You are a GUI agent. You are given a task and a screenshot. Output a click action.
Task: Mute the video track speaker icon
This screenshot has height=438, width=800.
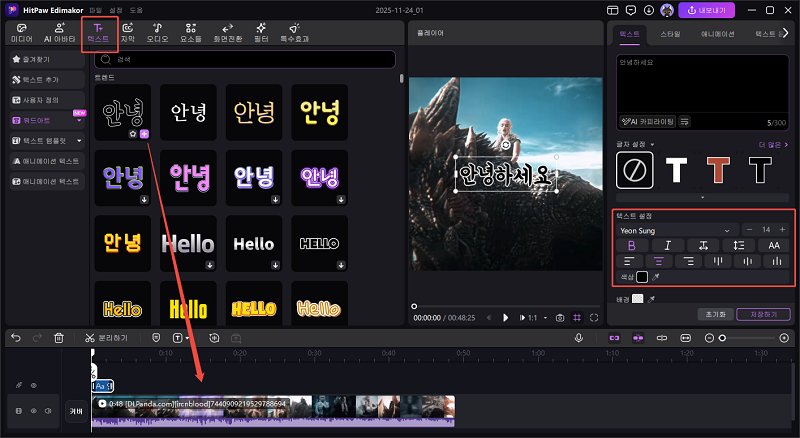click(x=48, y=410)
